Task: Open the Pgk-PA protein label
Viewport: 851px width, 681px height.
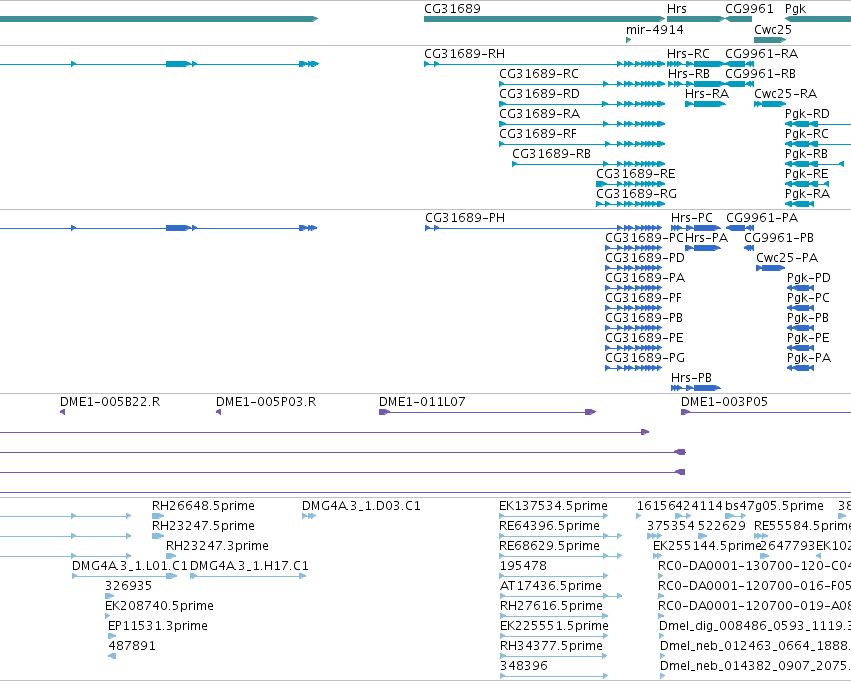Action: pos(809,359)
